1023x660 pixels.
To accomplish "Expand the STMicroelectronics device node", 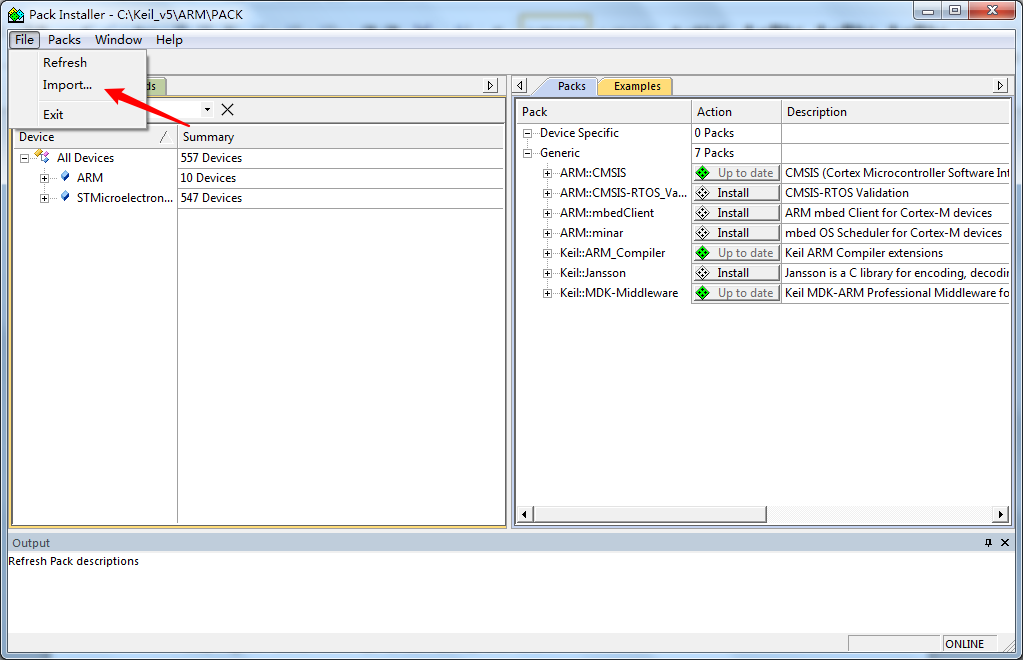I will pos(45,198).
